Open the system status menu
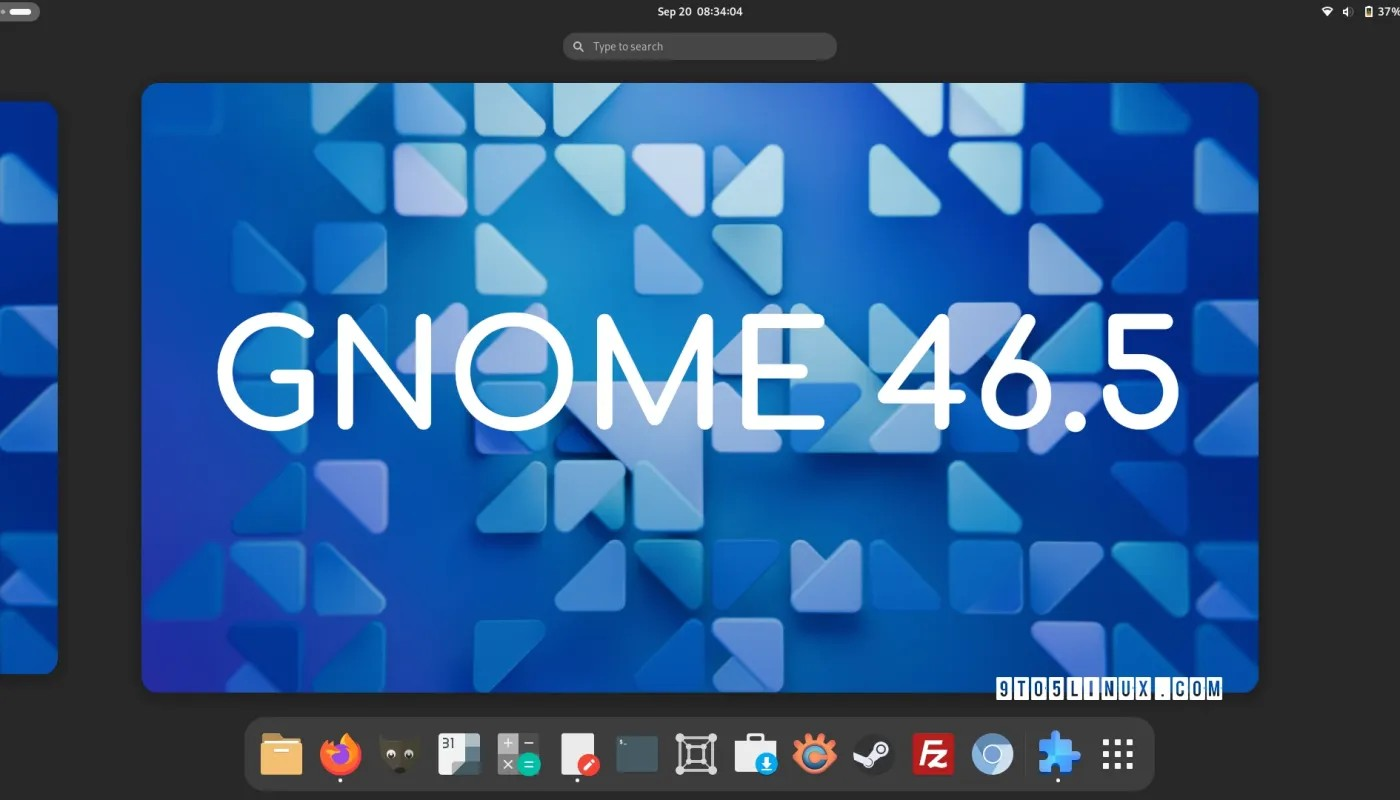The image size is (1400, 800). (x=1355, y=11)
